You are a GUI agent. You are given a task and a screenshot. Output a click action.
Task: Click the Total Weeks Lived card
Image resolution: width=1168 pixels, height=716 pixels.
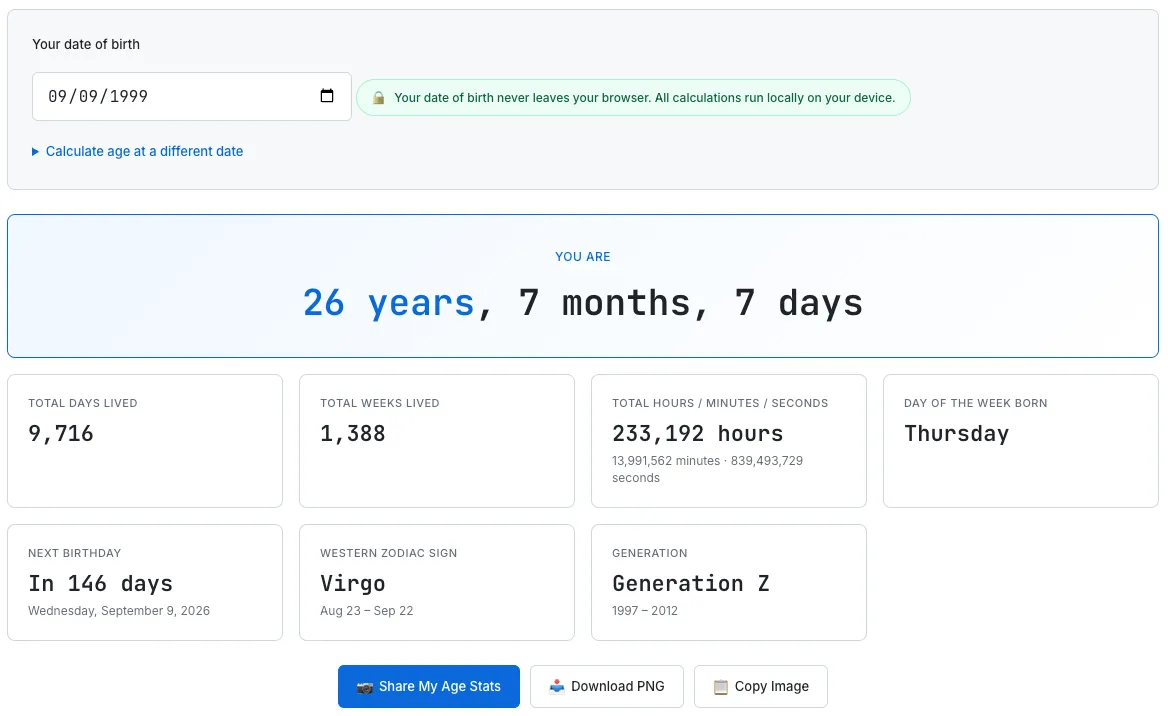(x=436, y=440)
